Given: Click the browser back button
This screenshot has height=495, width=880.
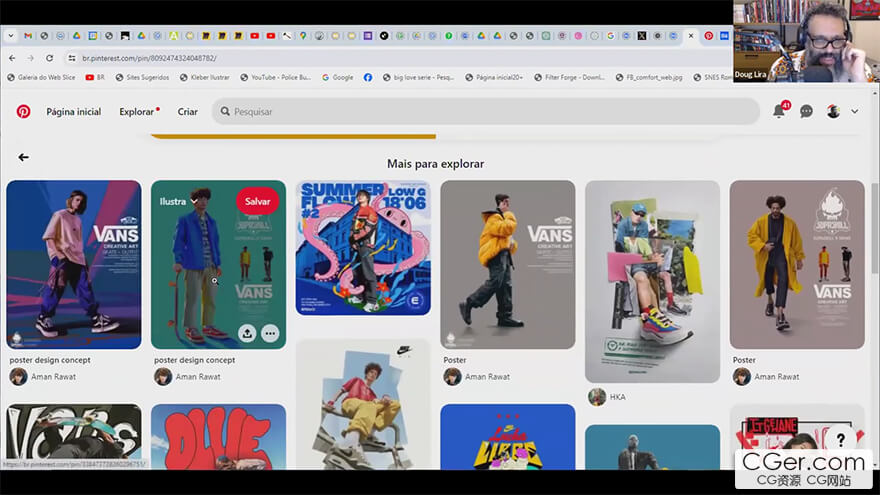Looking at the screenshot, I should pyautogui.click(x=12, y=58).
